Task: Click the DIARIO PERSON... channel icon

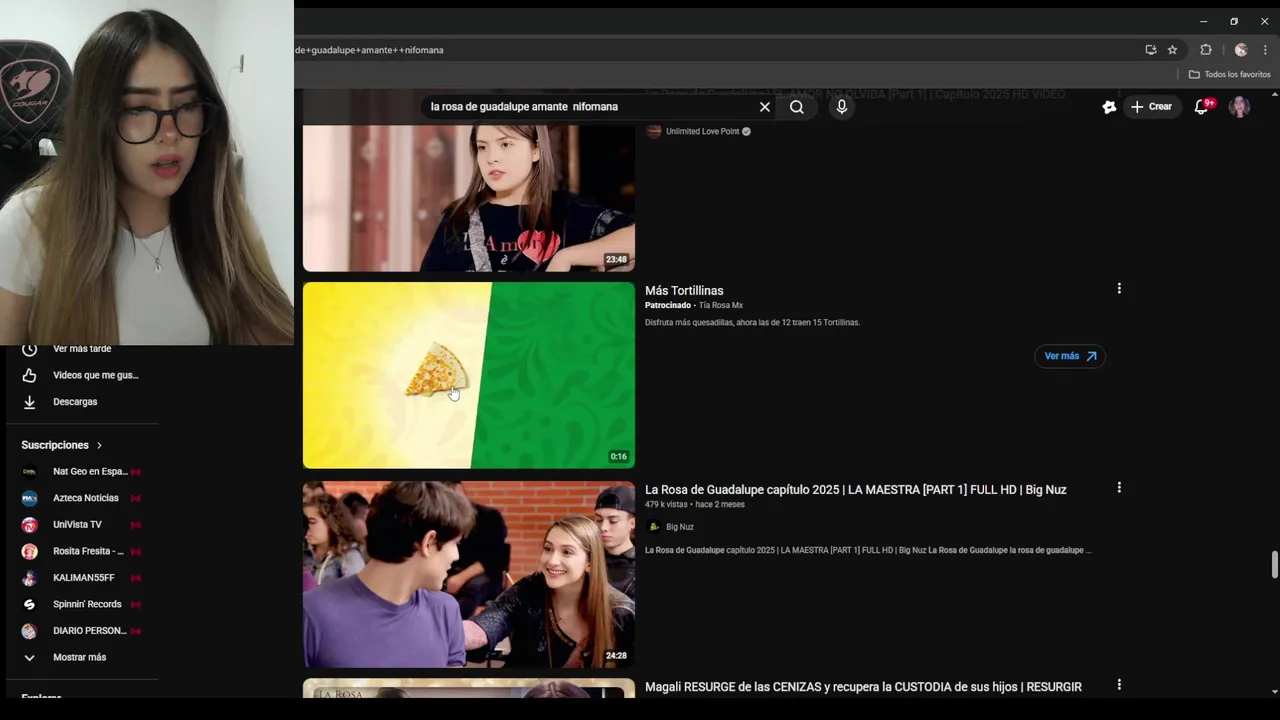Action: [29, 631]
